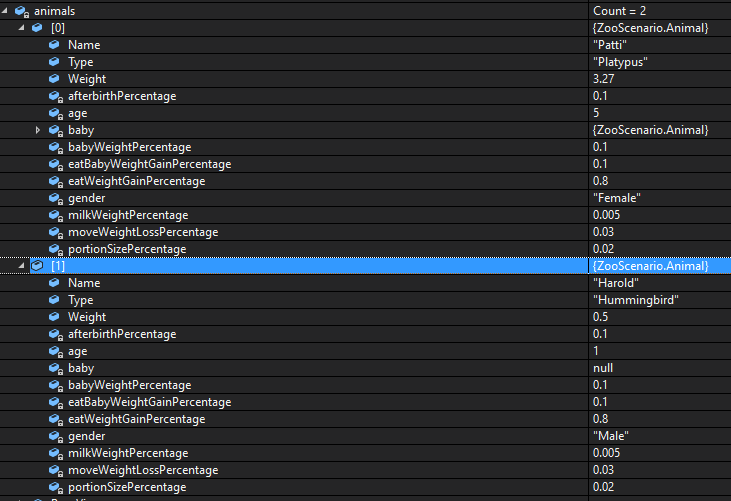Select milkWeightPercentage label under Patti
This screenshot has width=731, height=501.
click(128, 215)
